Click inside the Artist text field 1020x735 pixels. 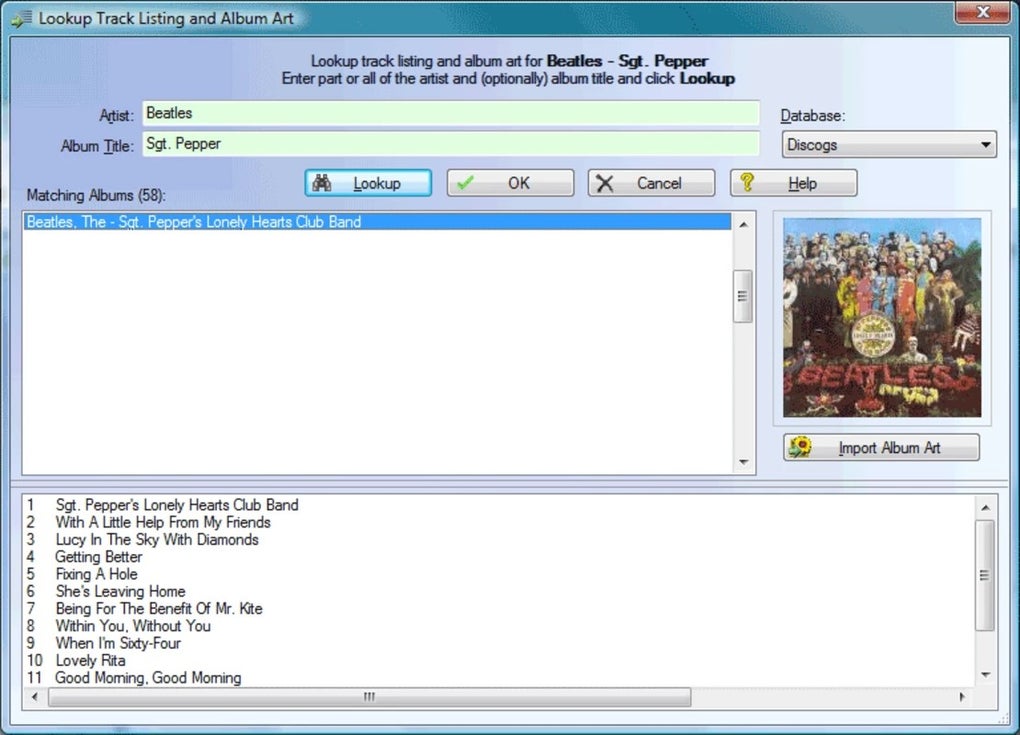coord(450,113)
